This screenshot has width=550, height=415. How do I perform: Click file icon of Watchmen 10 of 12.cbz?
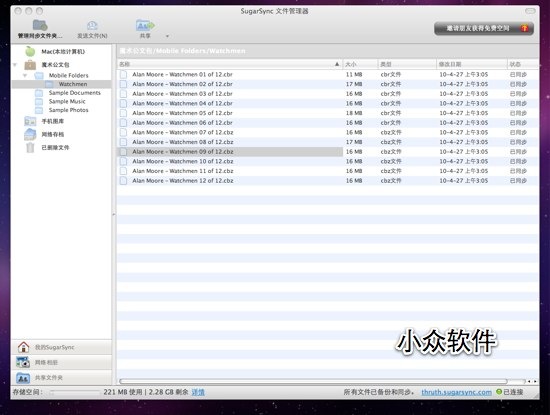123,161
